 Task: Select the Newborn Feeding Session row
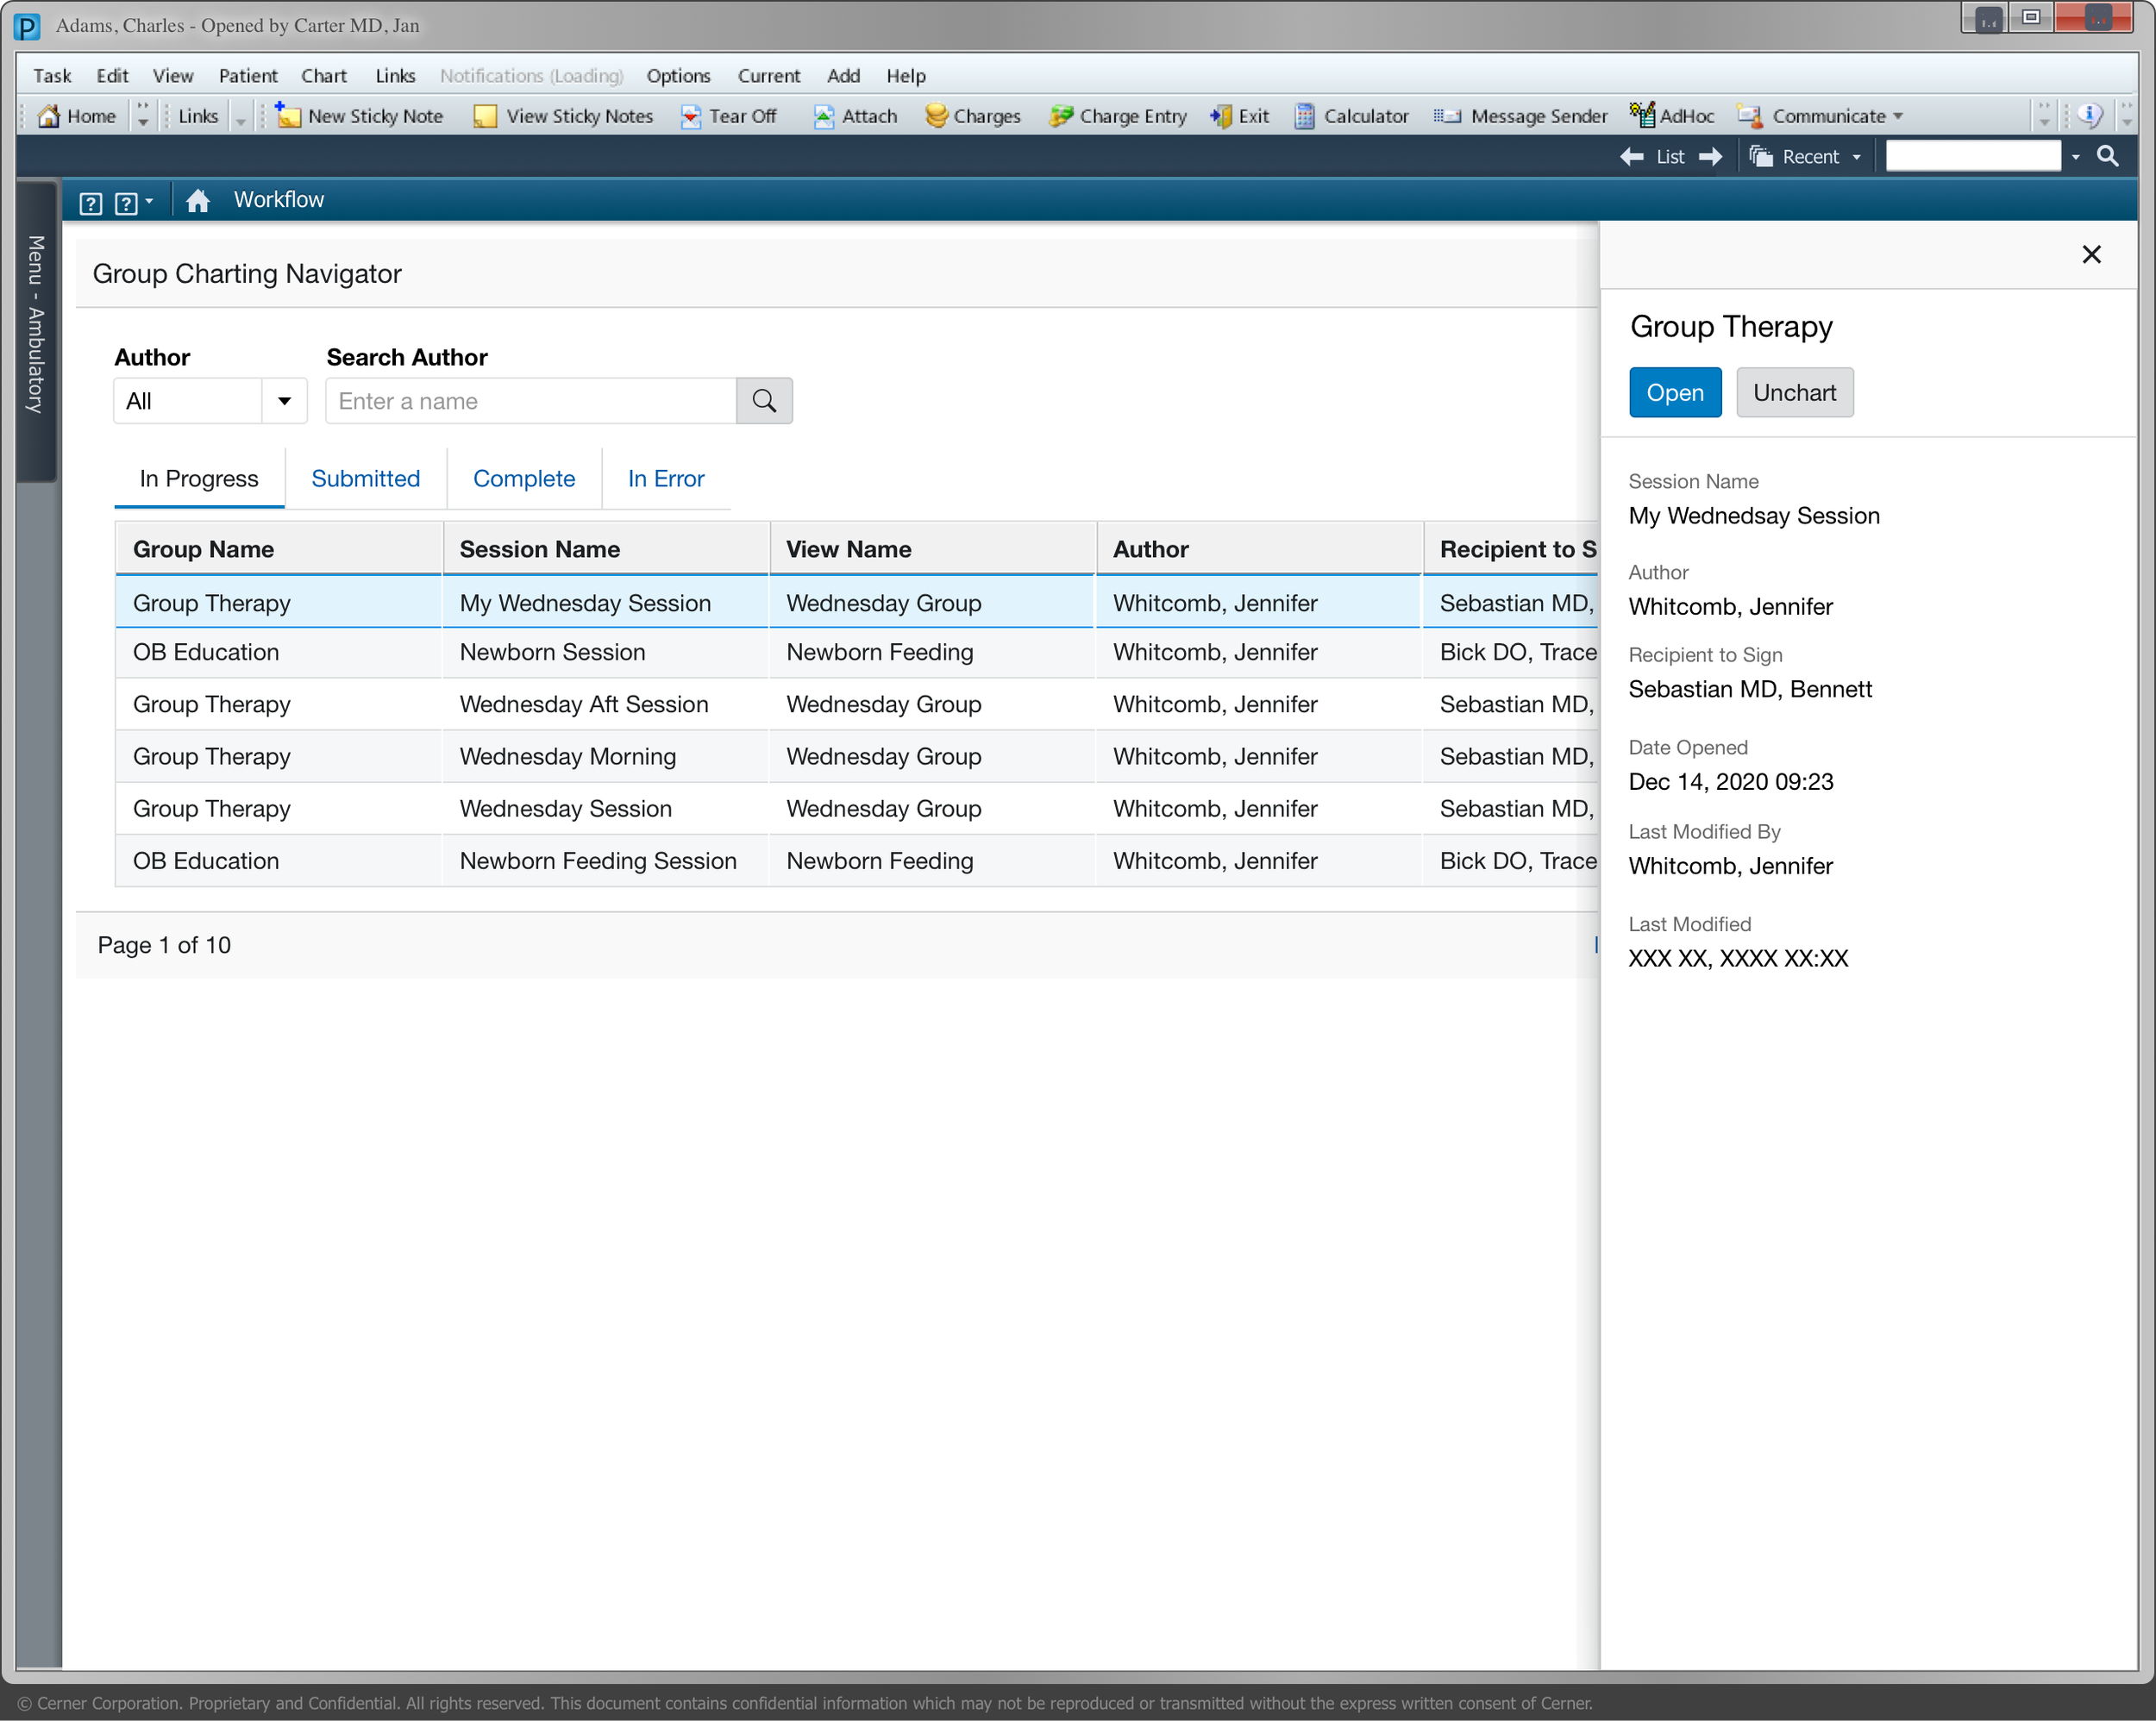click(857, 861)
